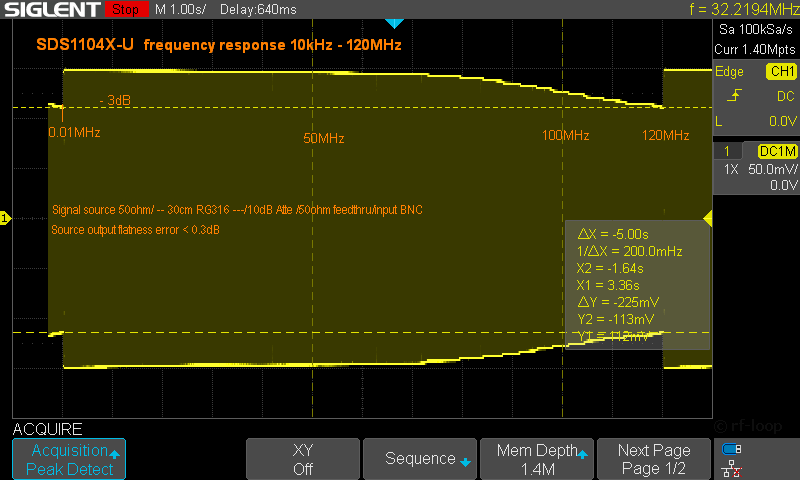The image size is (800, 480).
Task: Click the -3dB annotation label
Action: coord(115,100)
